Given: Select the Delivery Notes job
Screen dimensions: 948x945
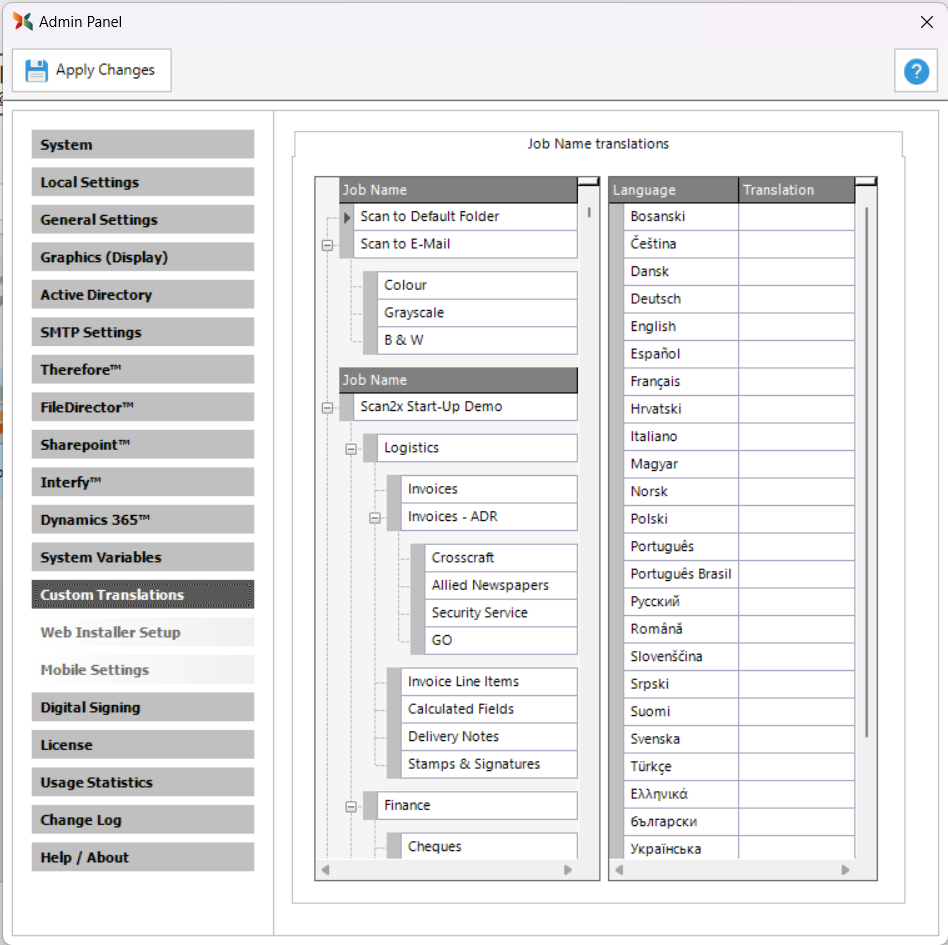Looking at the screenshot, I should pos(453,736).
